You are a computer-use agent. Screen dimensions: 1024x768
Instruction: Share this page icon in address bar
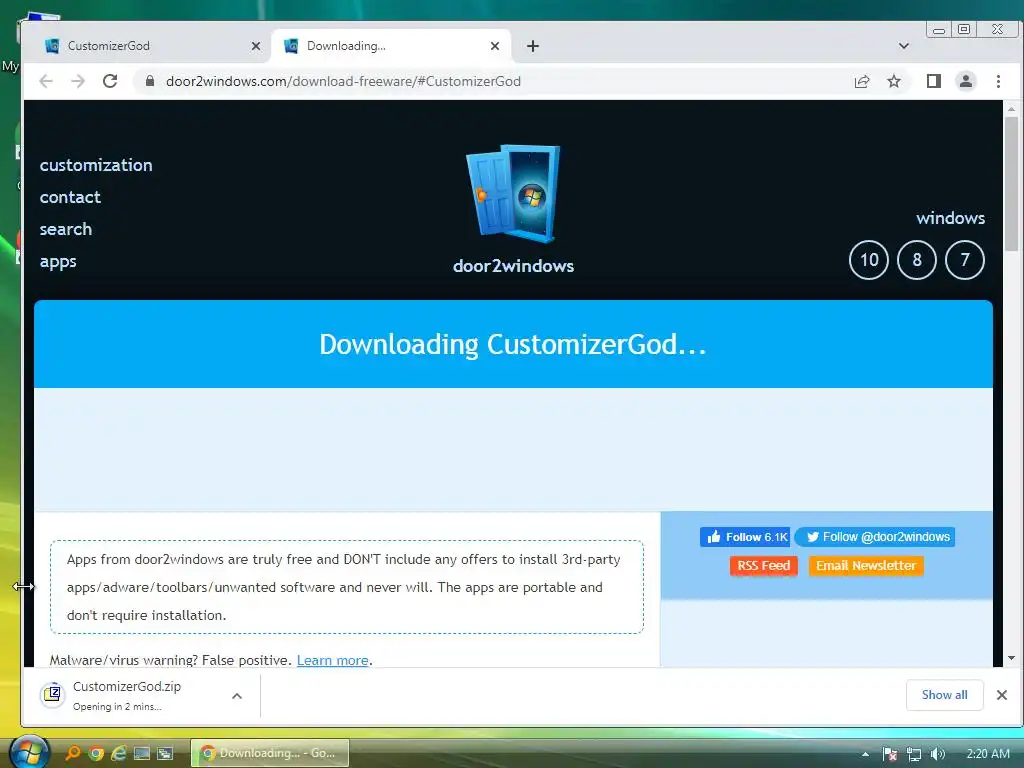(861, 81)
